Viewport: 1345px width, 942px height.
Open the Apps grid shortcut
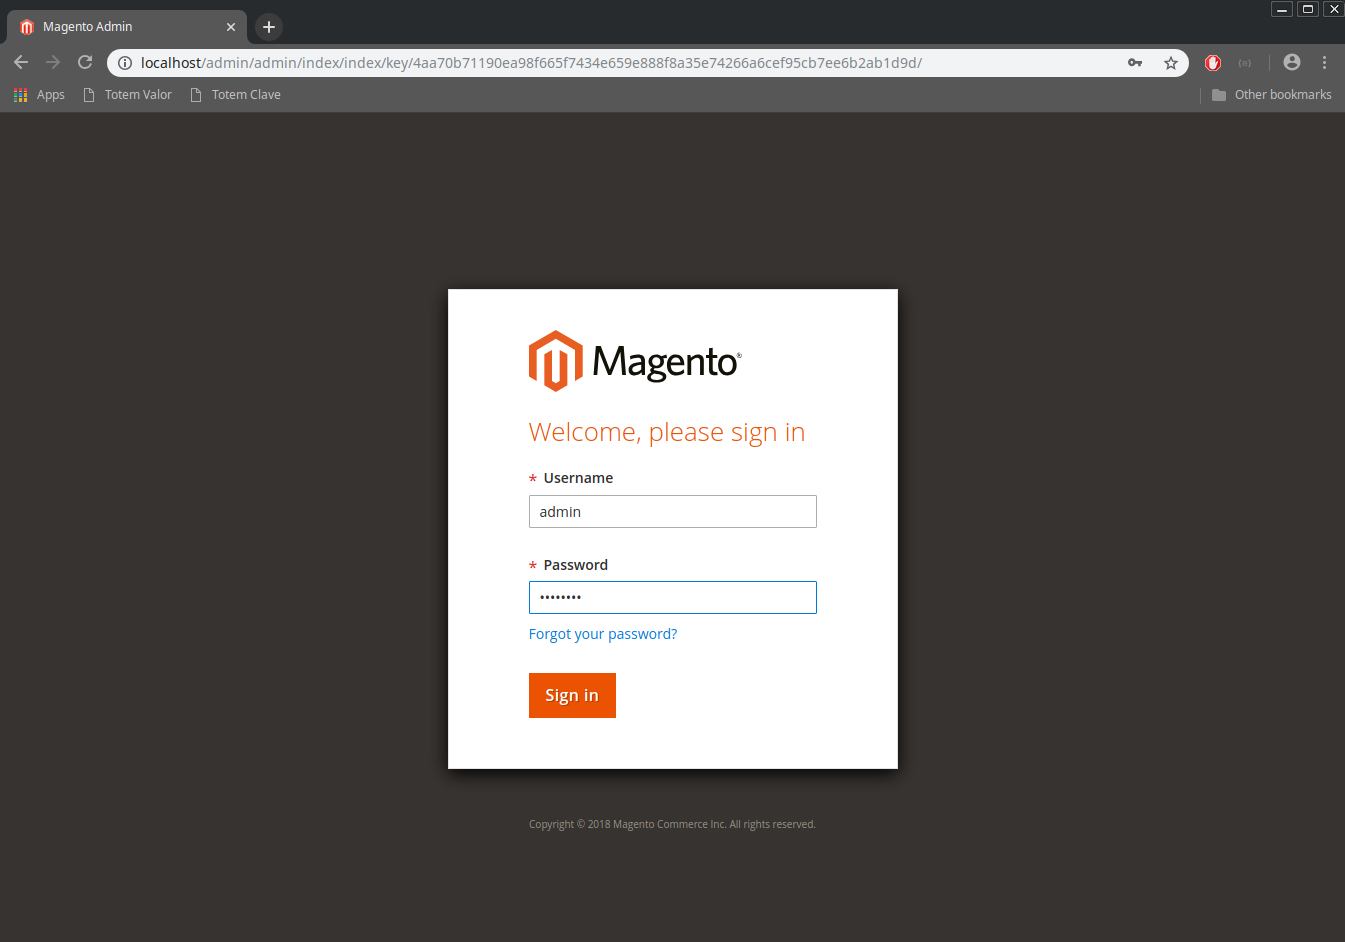pos(39,95)
